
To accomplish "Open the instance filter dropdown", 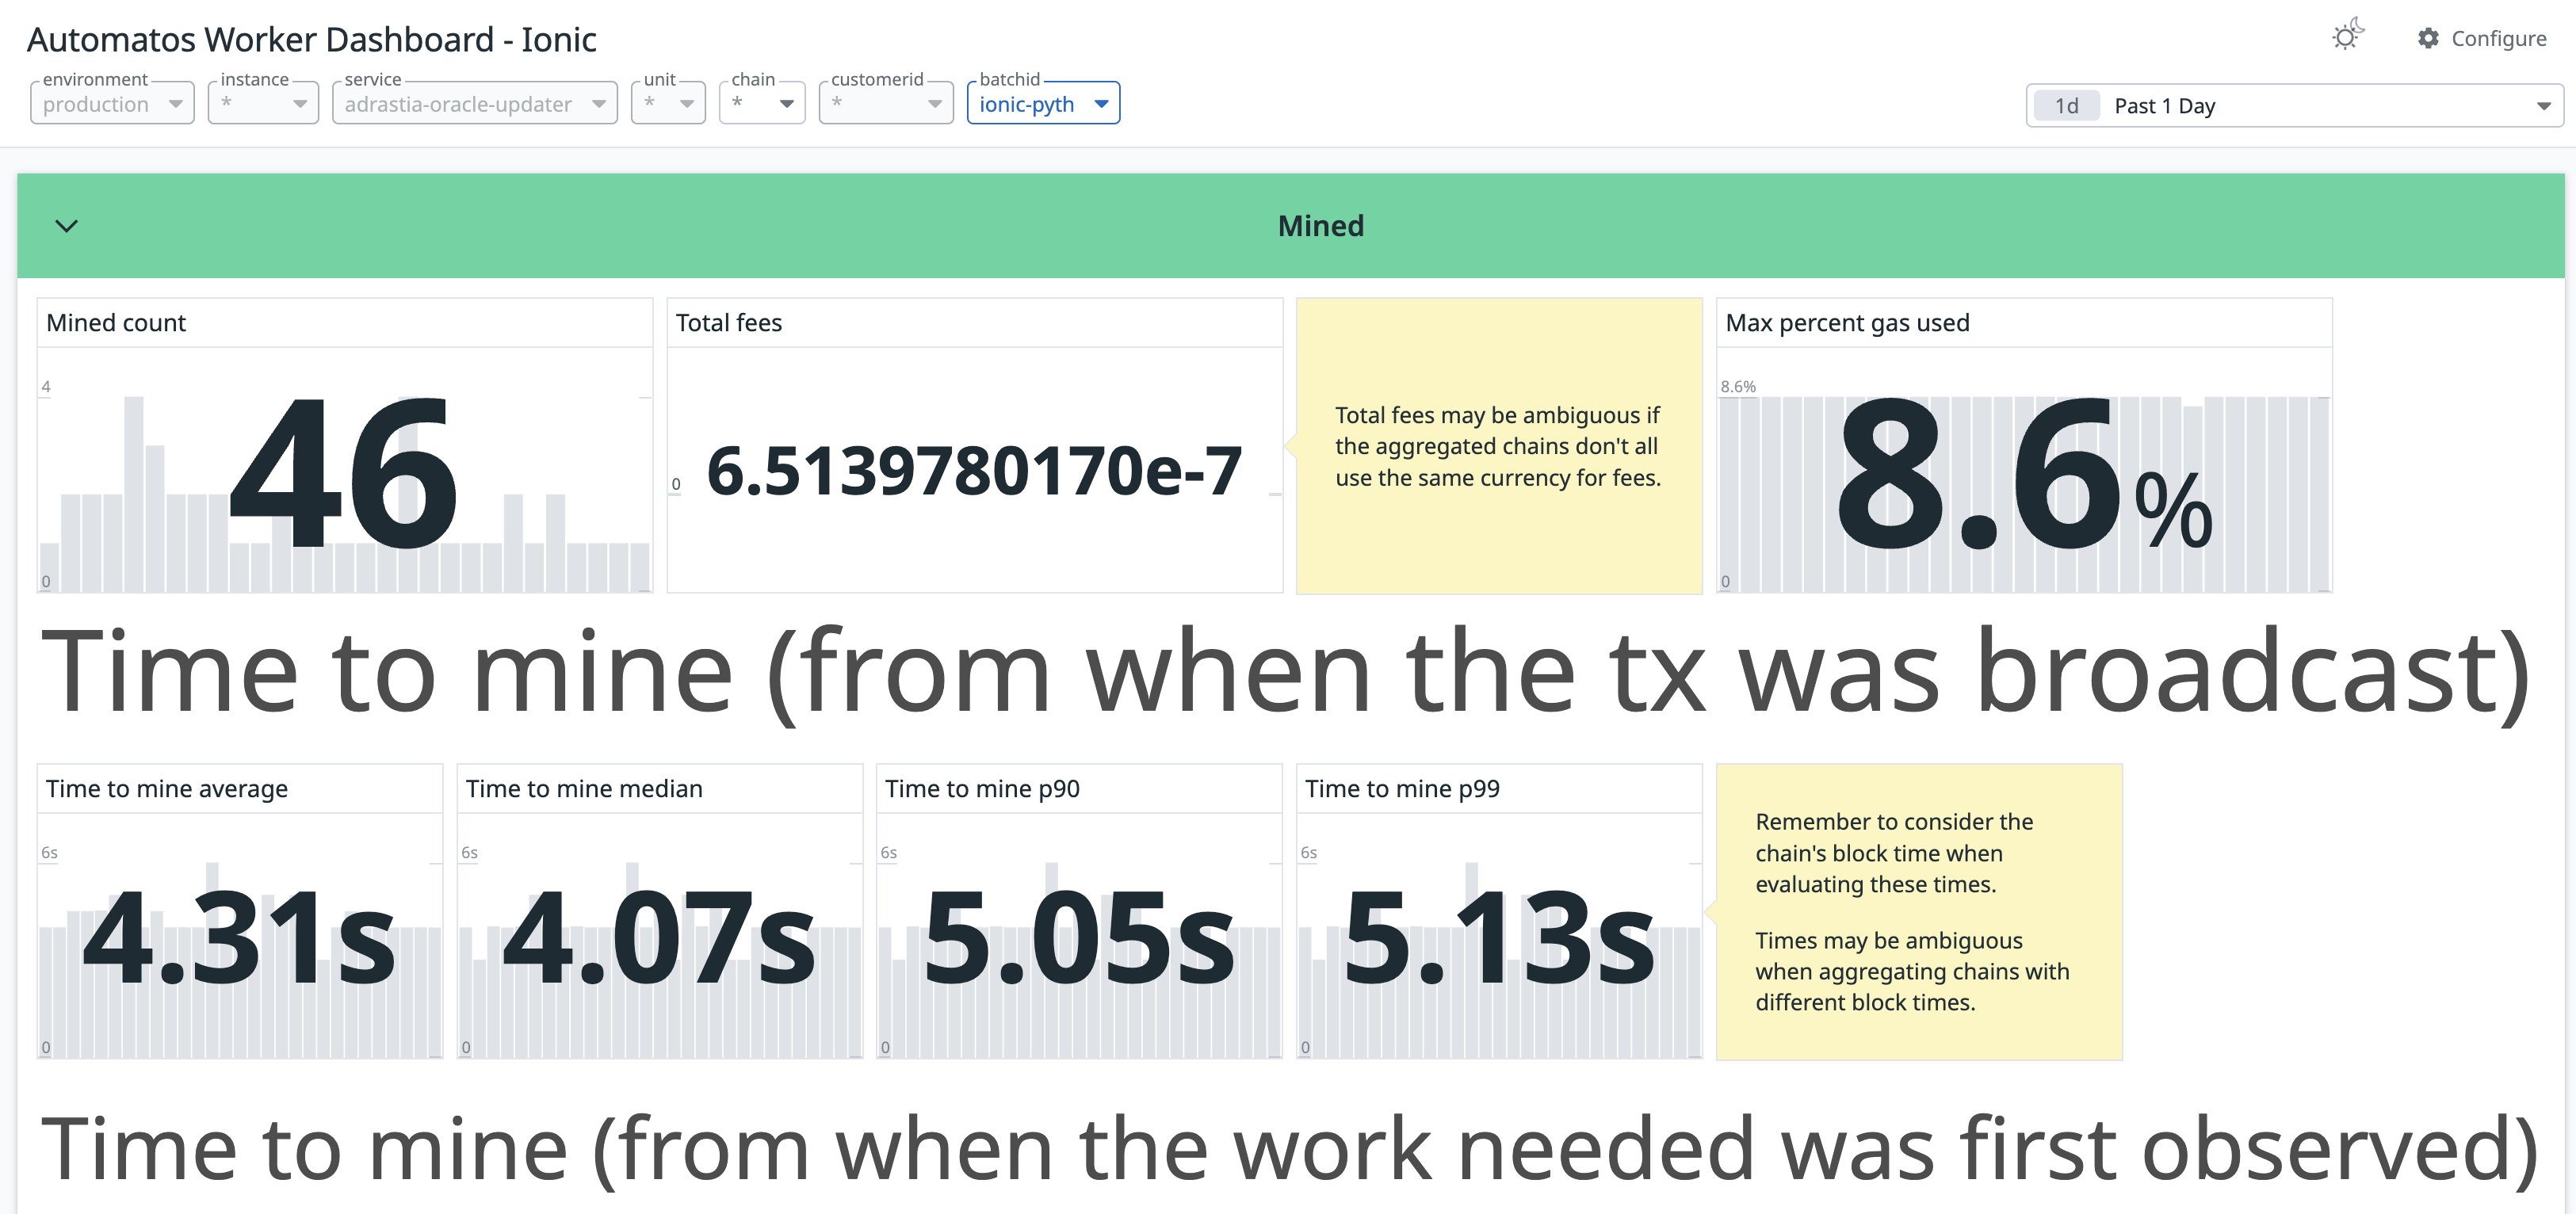I will (263, 103).
